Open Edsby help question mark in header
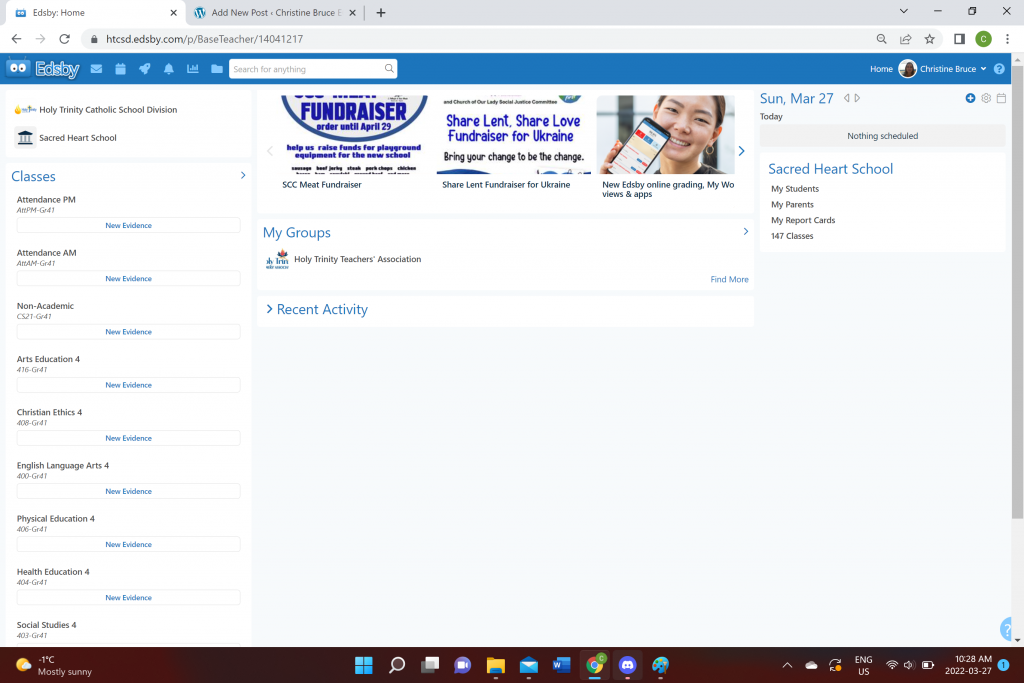Viewport: 1024px width, 683px height. pos(999,69)
